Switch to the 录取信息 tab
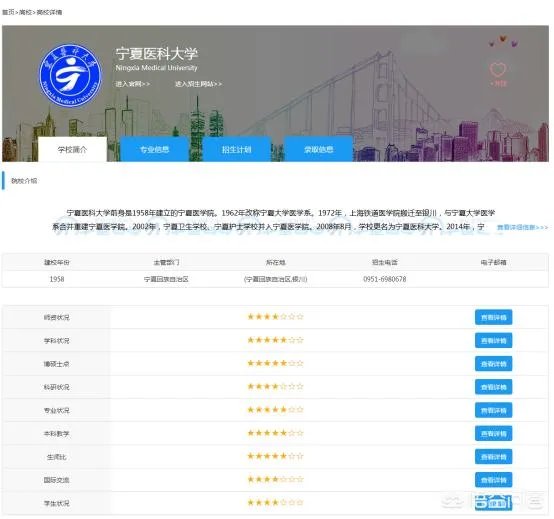 click(318, 150)
